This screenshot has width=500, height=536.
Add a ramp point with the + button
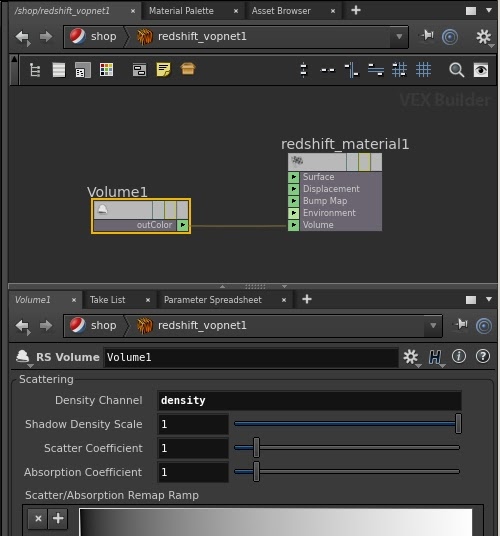58,519
